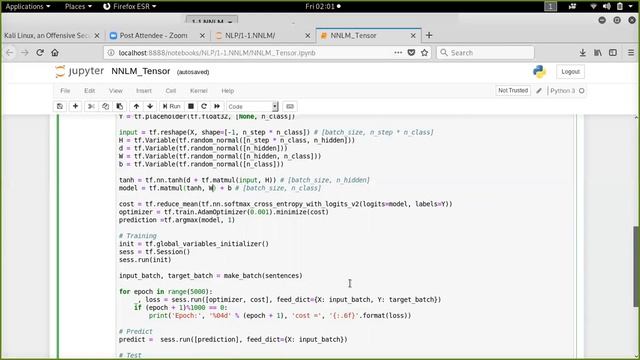The width and height of the screenshot is (640, 360).
Task: Restart the kernel icon
Action: click(x=204, y=107)
